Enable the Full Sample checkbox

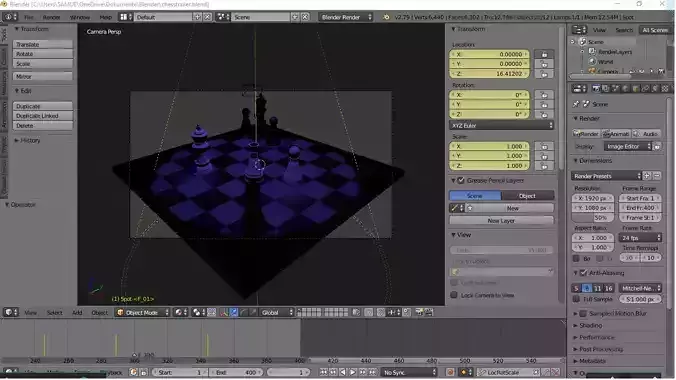click(x=576, y=299)
